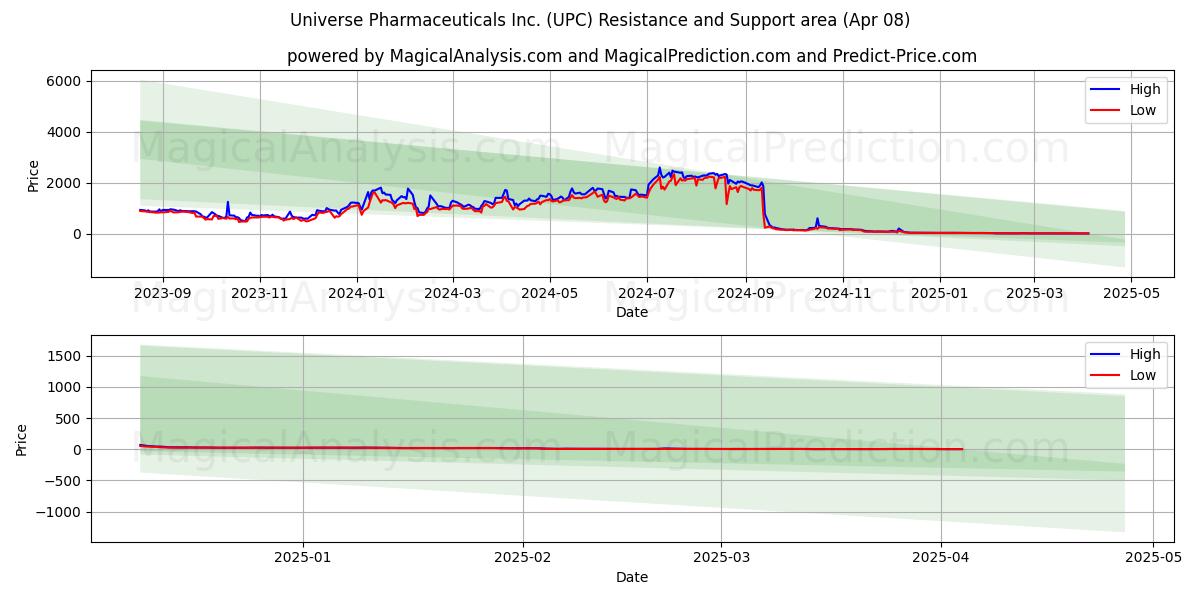
Task: Click the 2025-03 tick label on bottom chart
Action: coord(721,559)
